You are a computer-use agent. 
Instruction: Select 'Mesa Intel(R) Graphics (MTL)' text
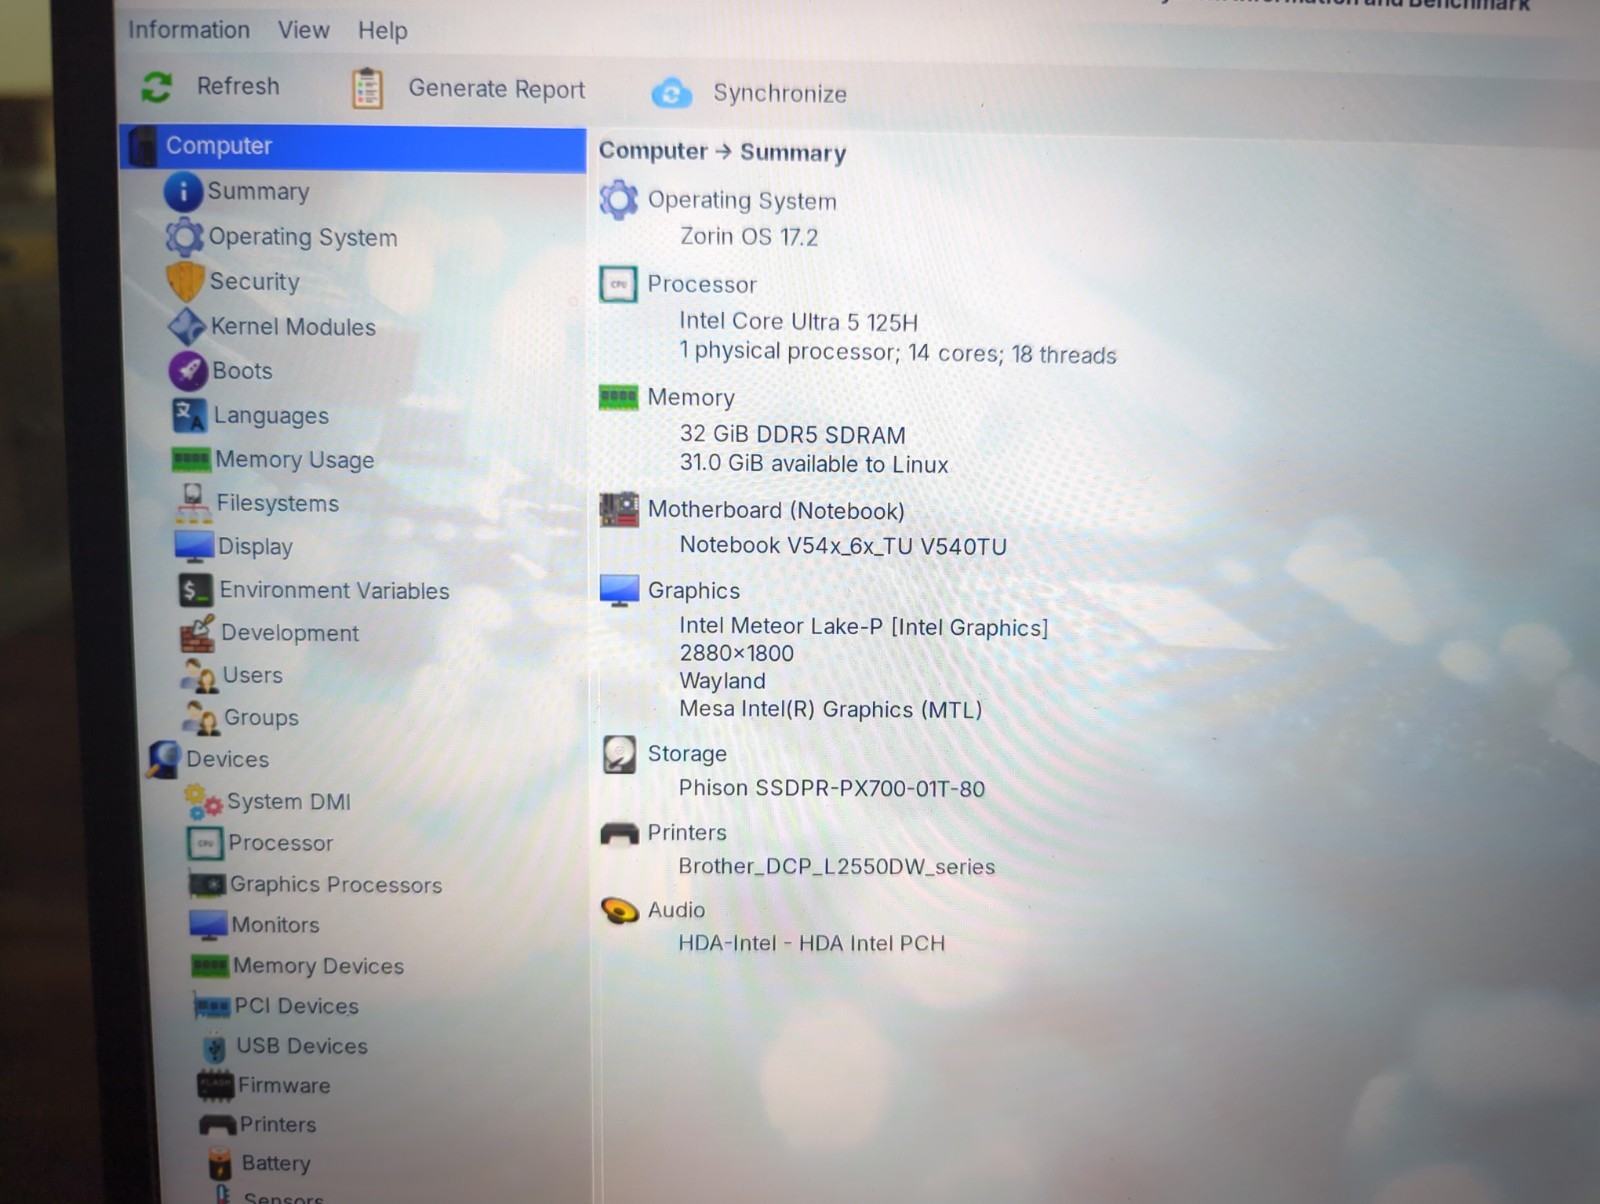click(831, 710)
